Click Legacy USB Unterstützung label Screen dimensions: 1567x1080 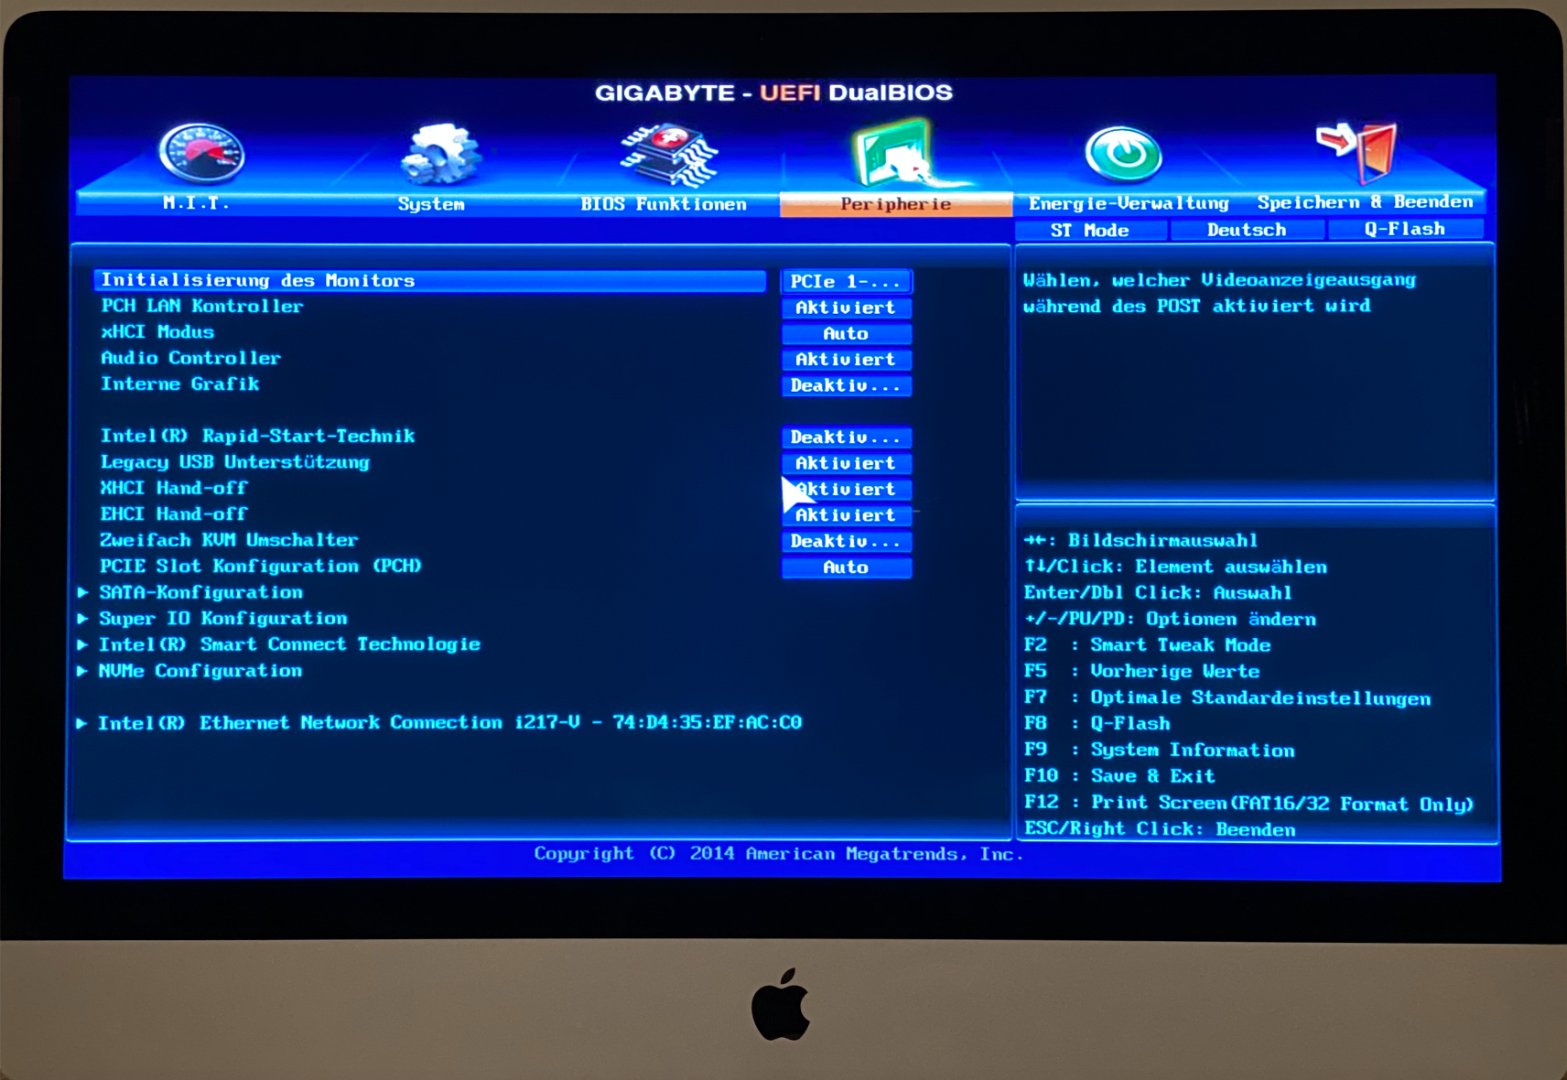235,462
